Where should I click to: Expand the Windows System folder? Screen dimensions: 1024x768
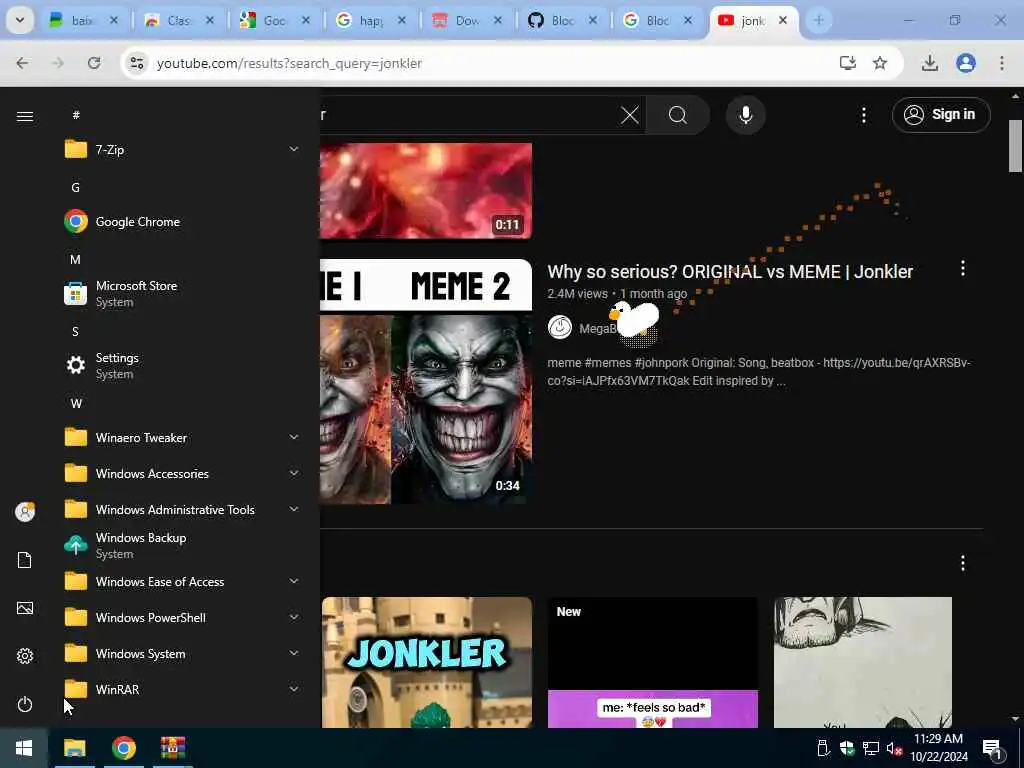point(182,654)
